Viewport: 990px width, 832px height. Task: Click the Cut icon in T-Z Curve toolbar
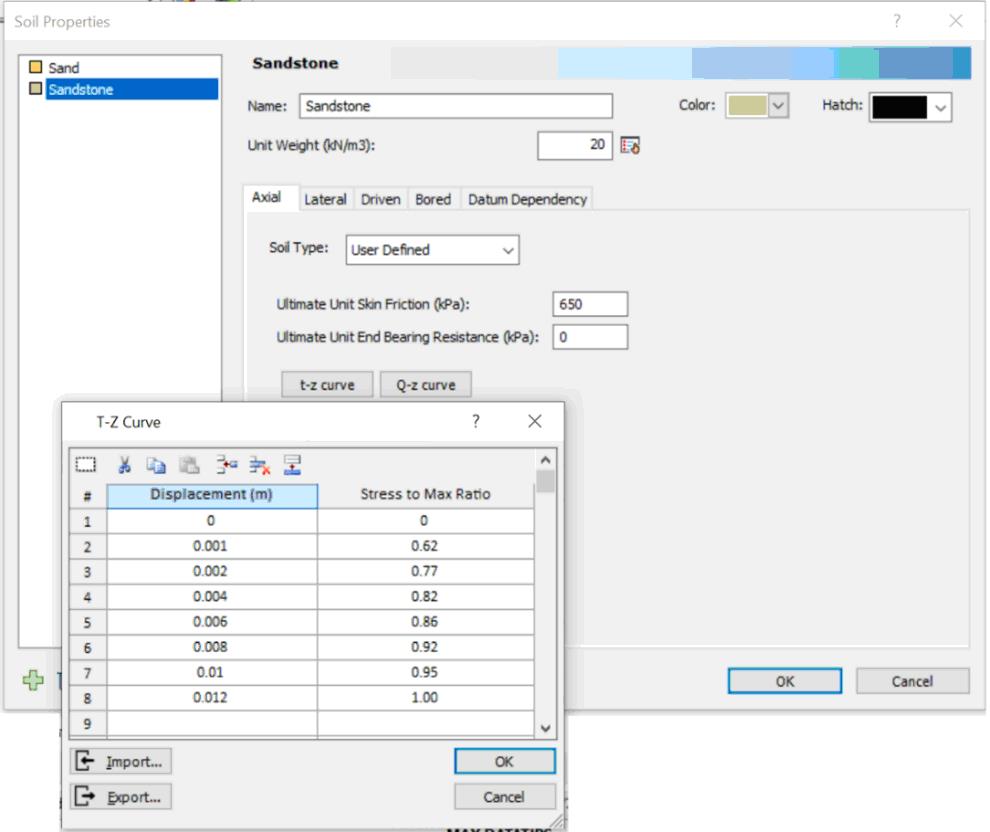point(125,465)
